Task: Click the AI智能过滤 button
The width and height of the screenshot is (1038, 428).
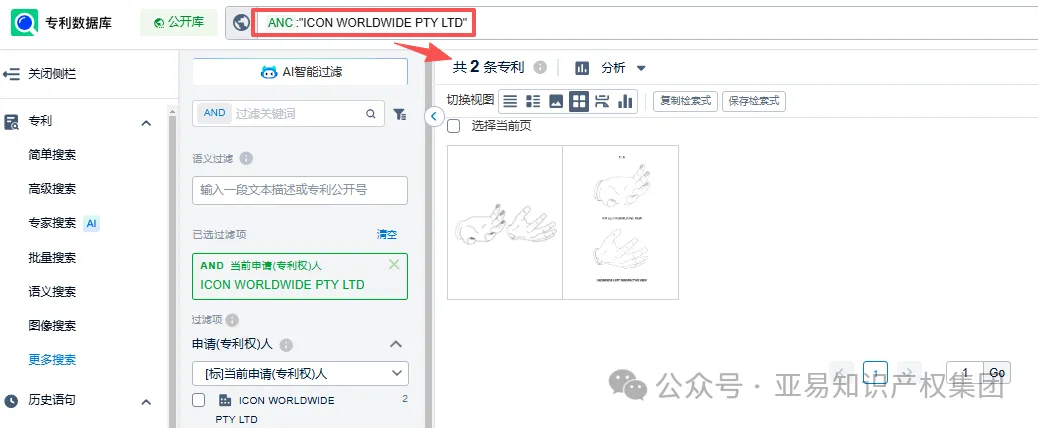Action: tap(300, 72)
